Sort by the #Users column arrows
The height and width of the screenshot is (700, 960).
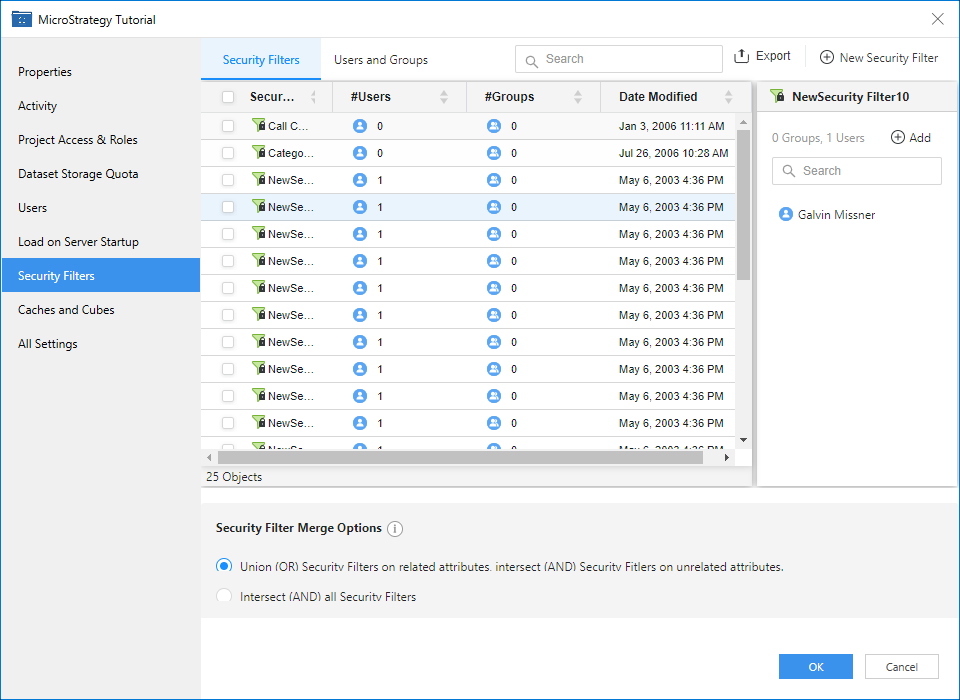tap(444, 97)
